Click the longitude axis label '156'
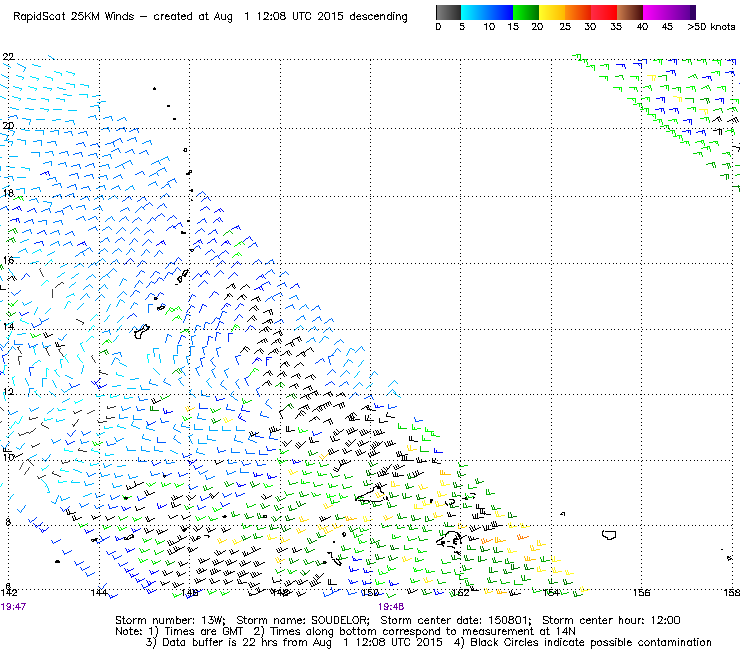This screenshot has height=650, width=740. pos(641,593)
